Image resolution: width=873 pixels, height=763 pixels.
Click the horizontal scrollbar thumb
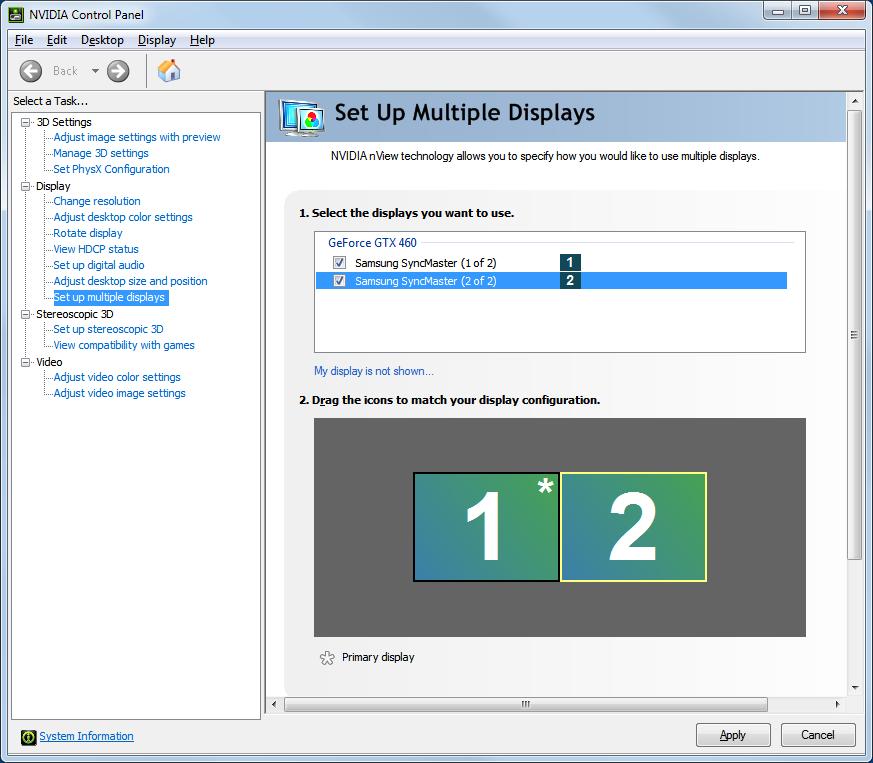[x=526, y=705]
